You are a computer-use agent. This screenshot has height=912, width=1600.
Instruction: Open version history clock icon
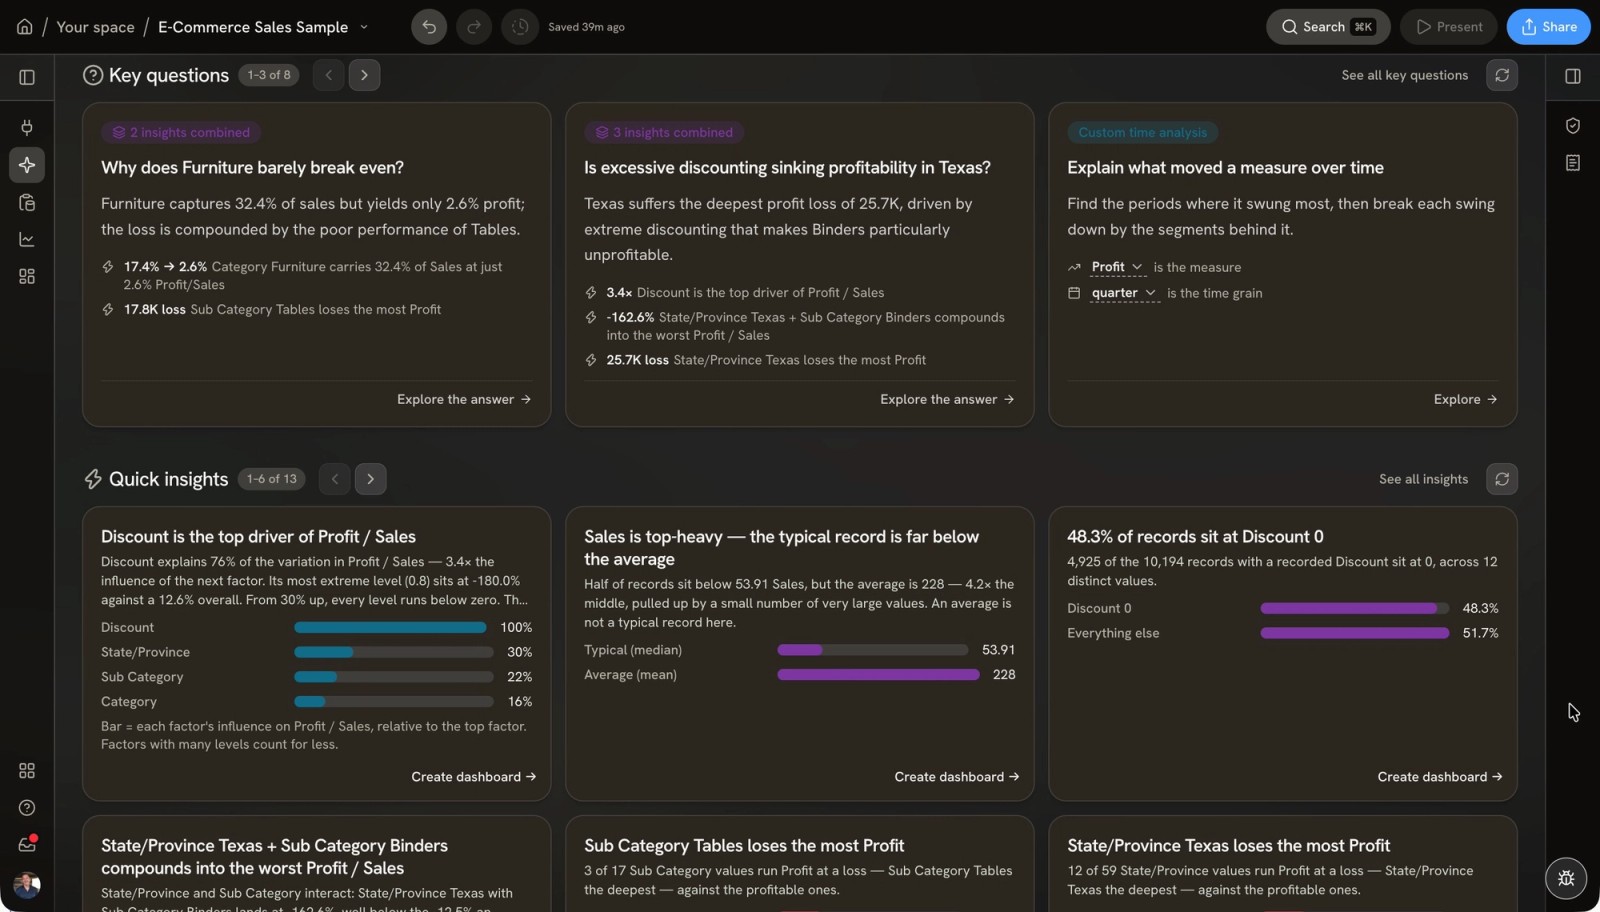point(520,27)
